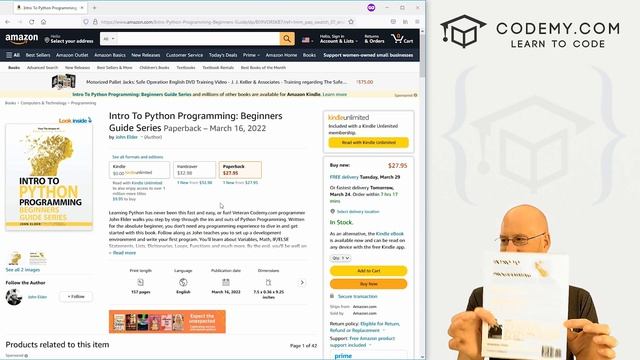
Task: Select the first book cover thumbnail
Action: 15,258
